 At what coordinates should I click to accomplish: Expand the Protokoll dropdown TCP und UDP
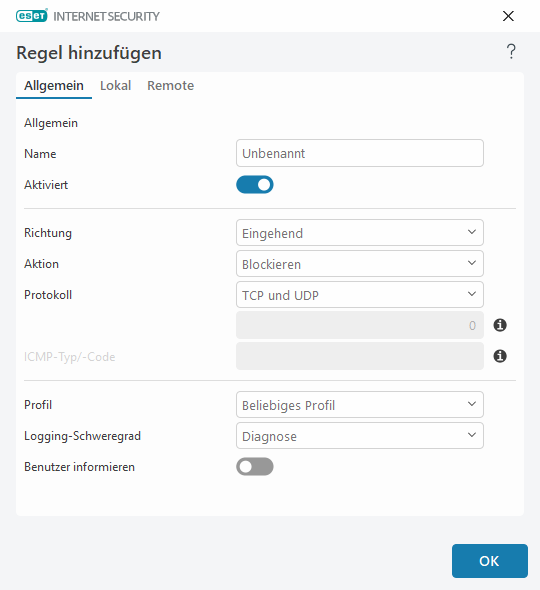(360, 295)
